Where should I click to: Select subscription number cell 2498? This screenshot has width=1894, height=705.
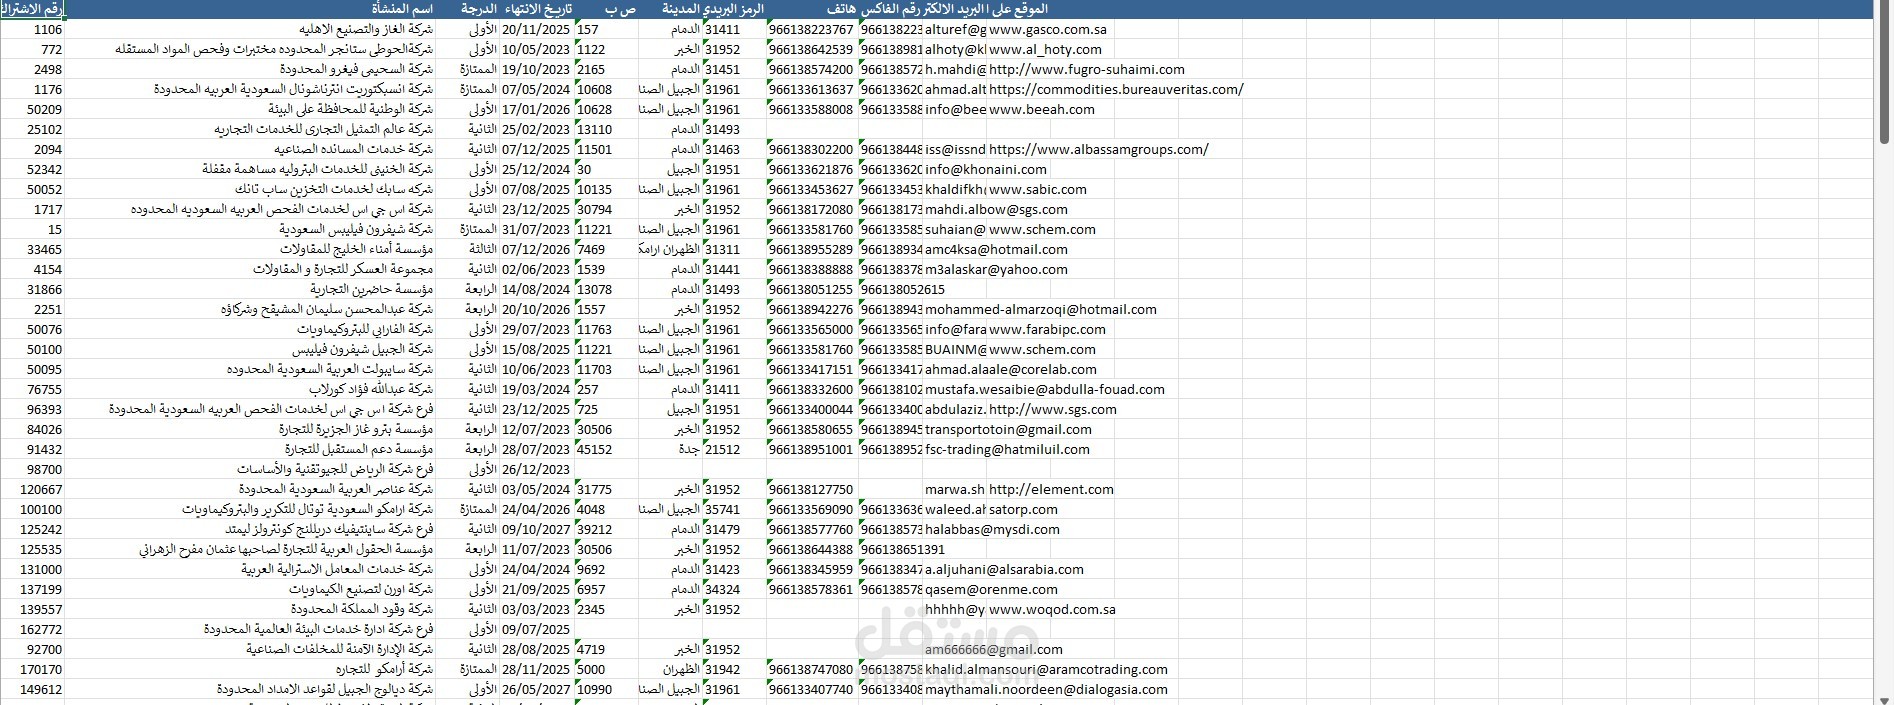point(32,69)
